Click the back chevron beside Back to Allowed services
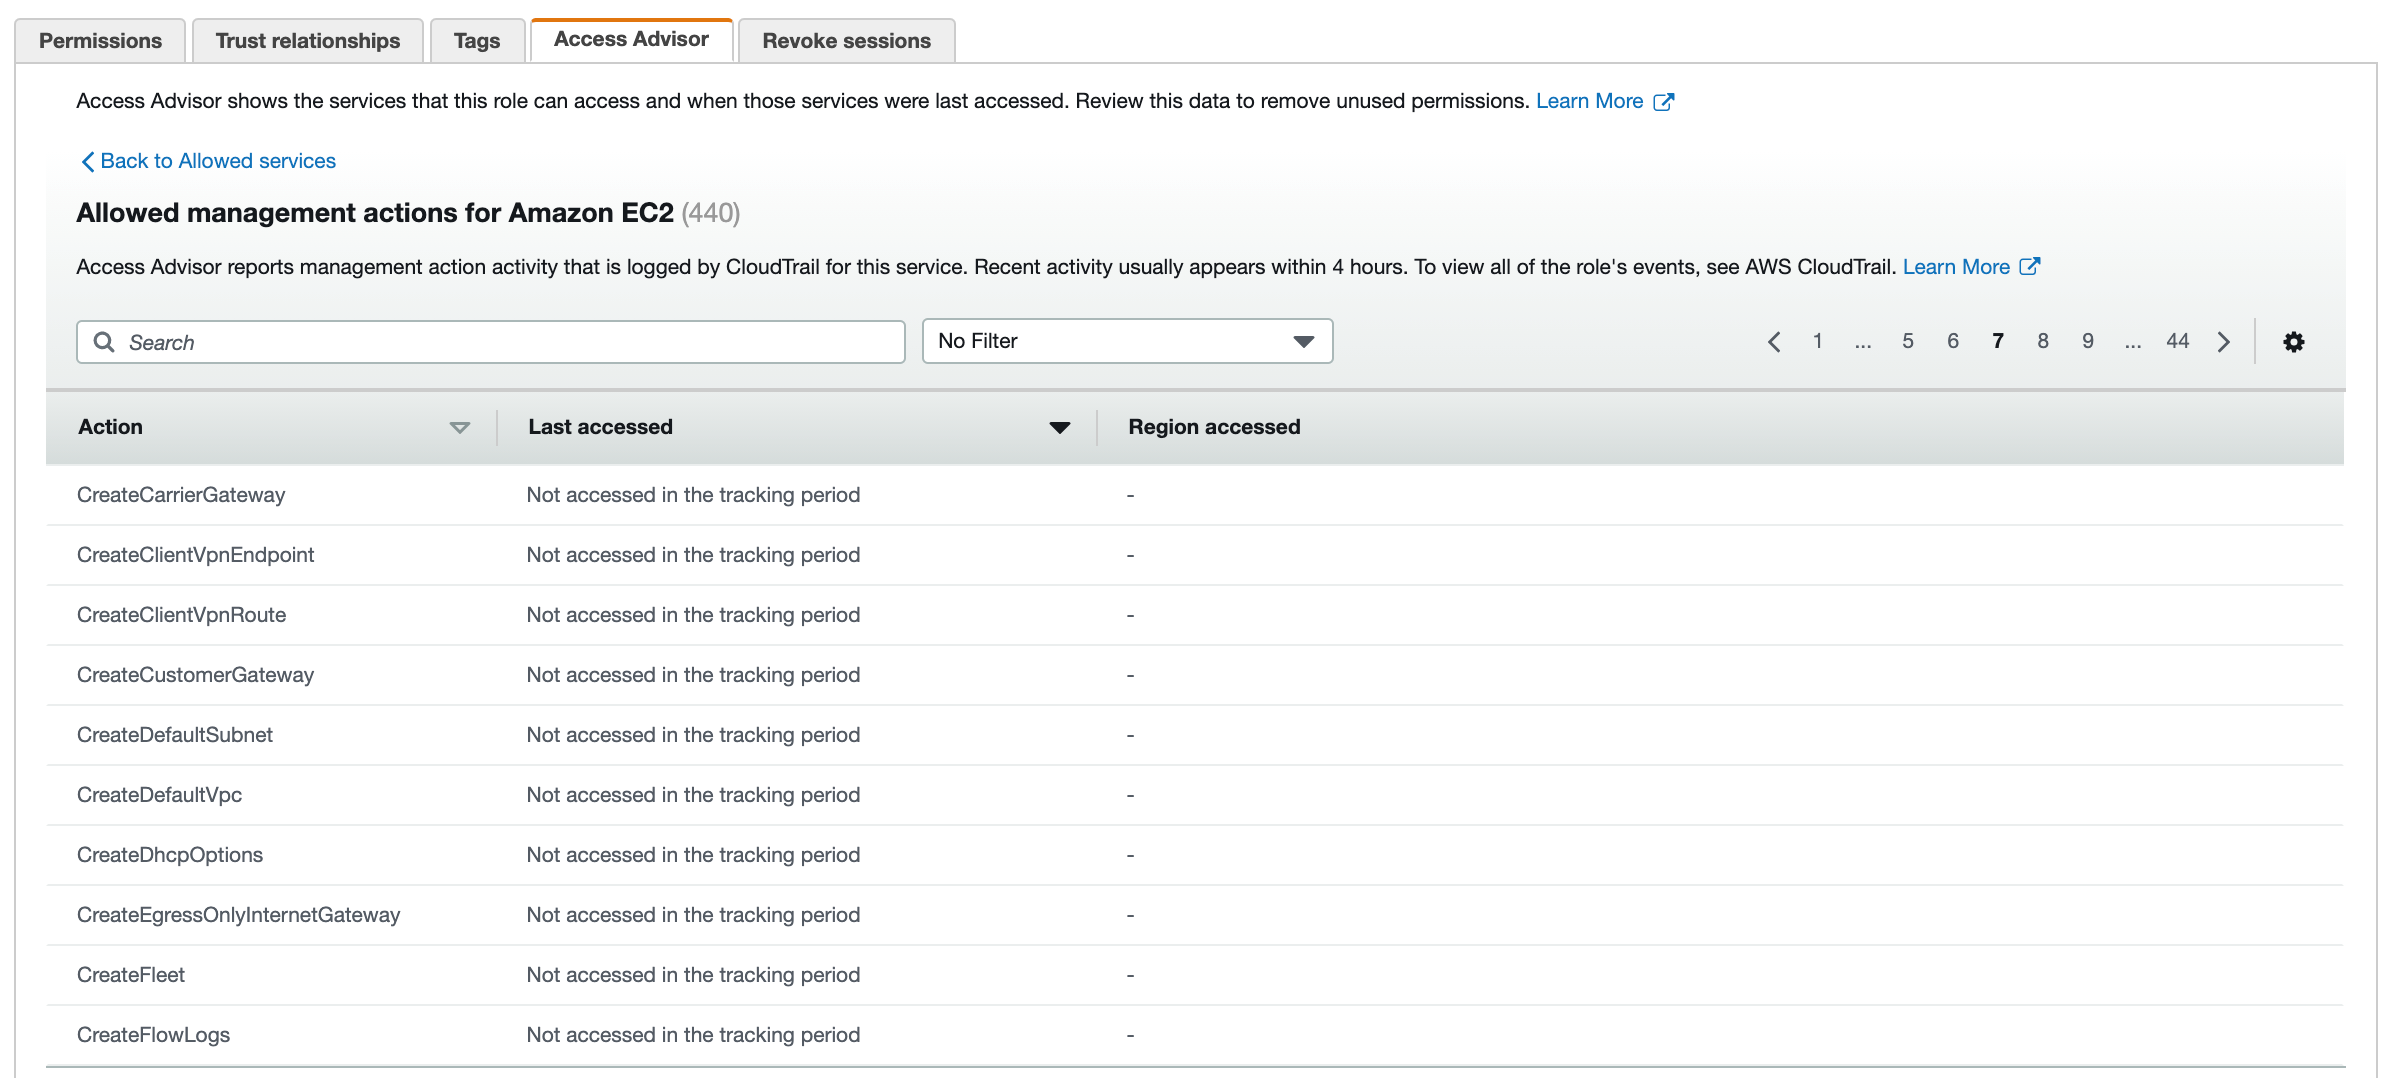 86,161
